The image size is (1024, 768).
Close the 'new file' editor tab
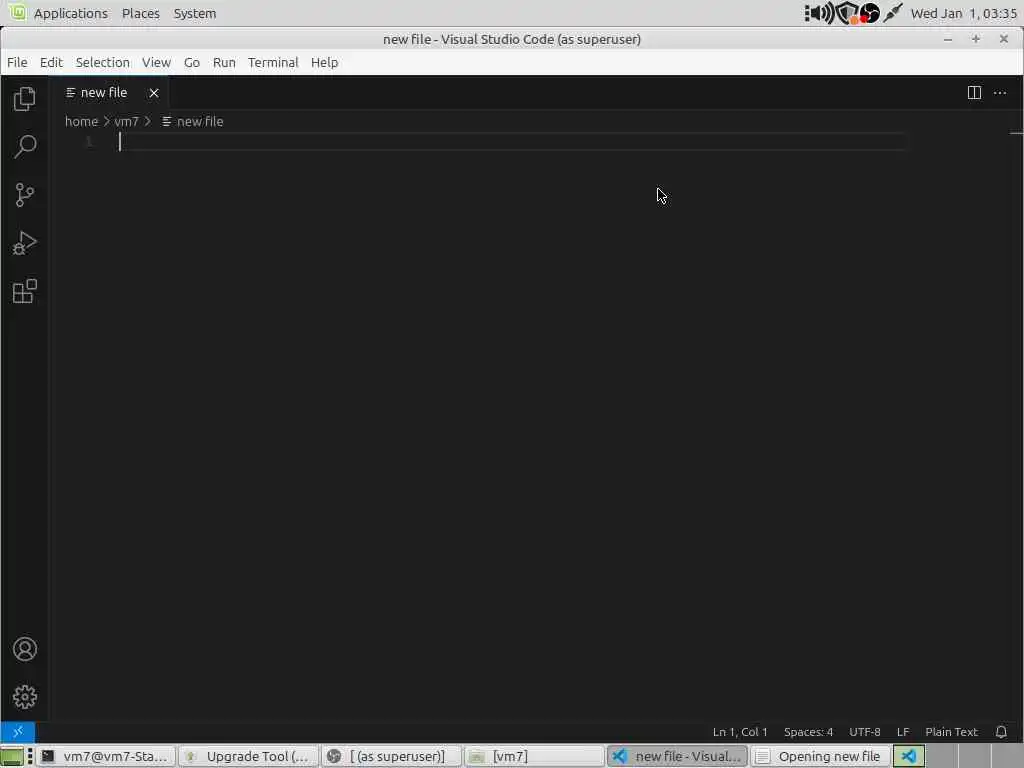(153, 93)
